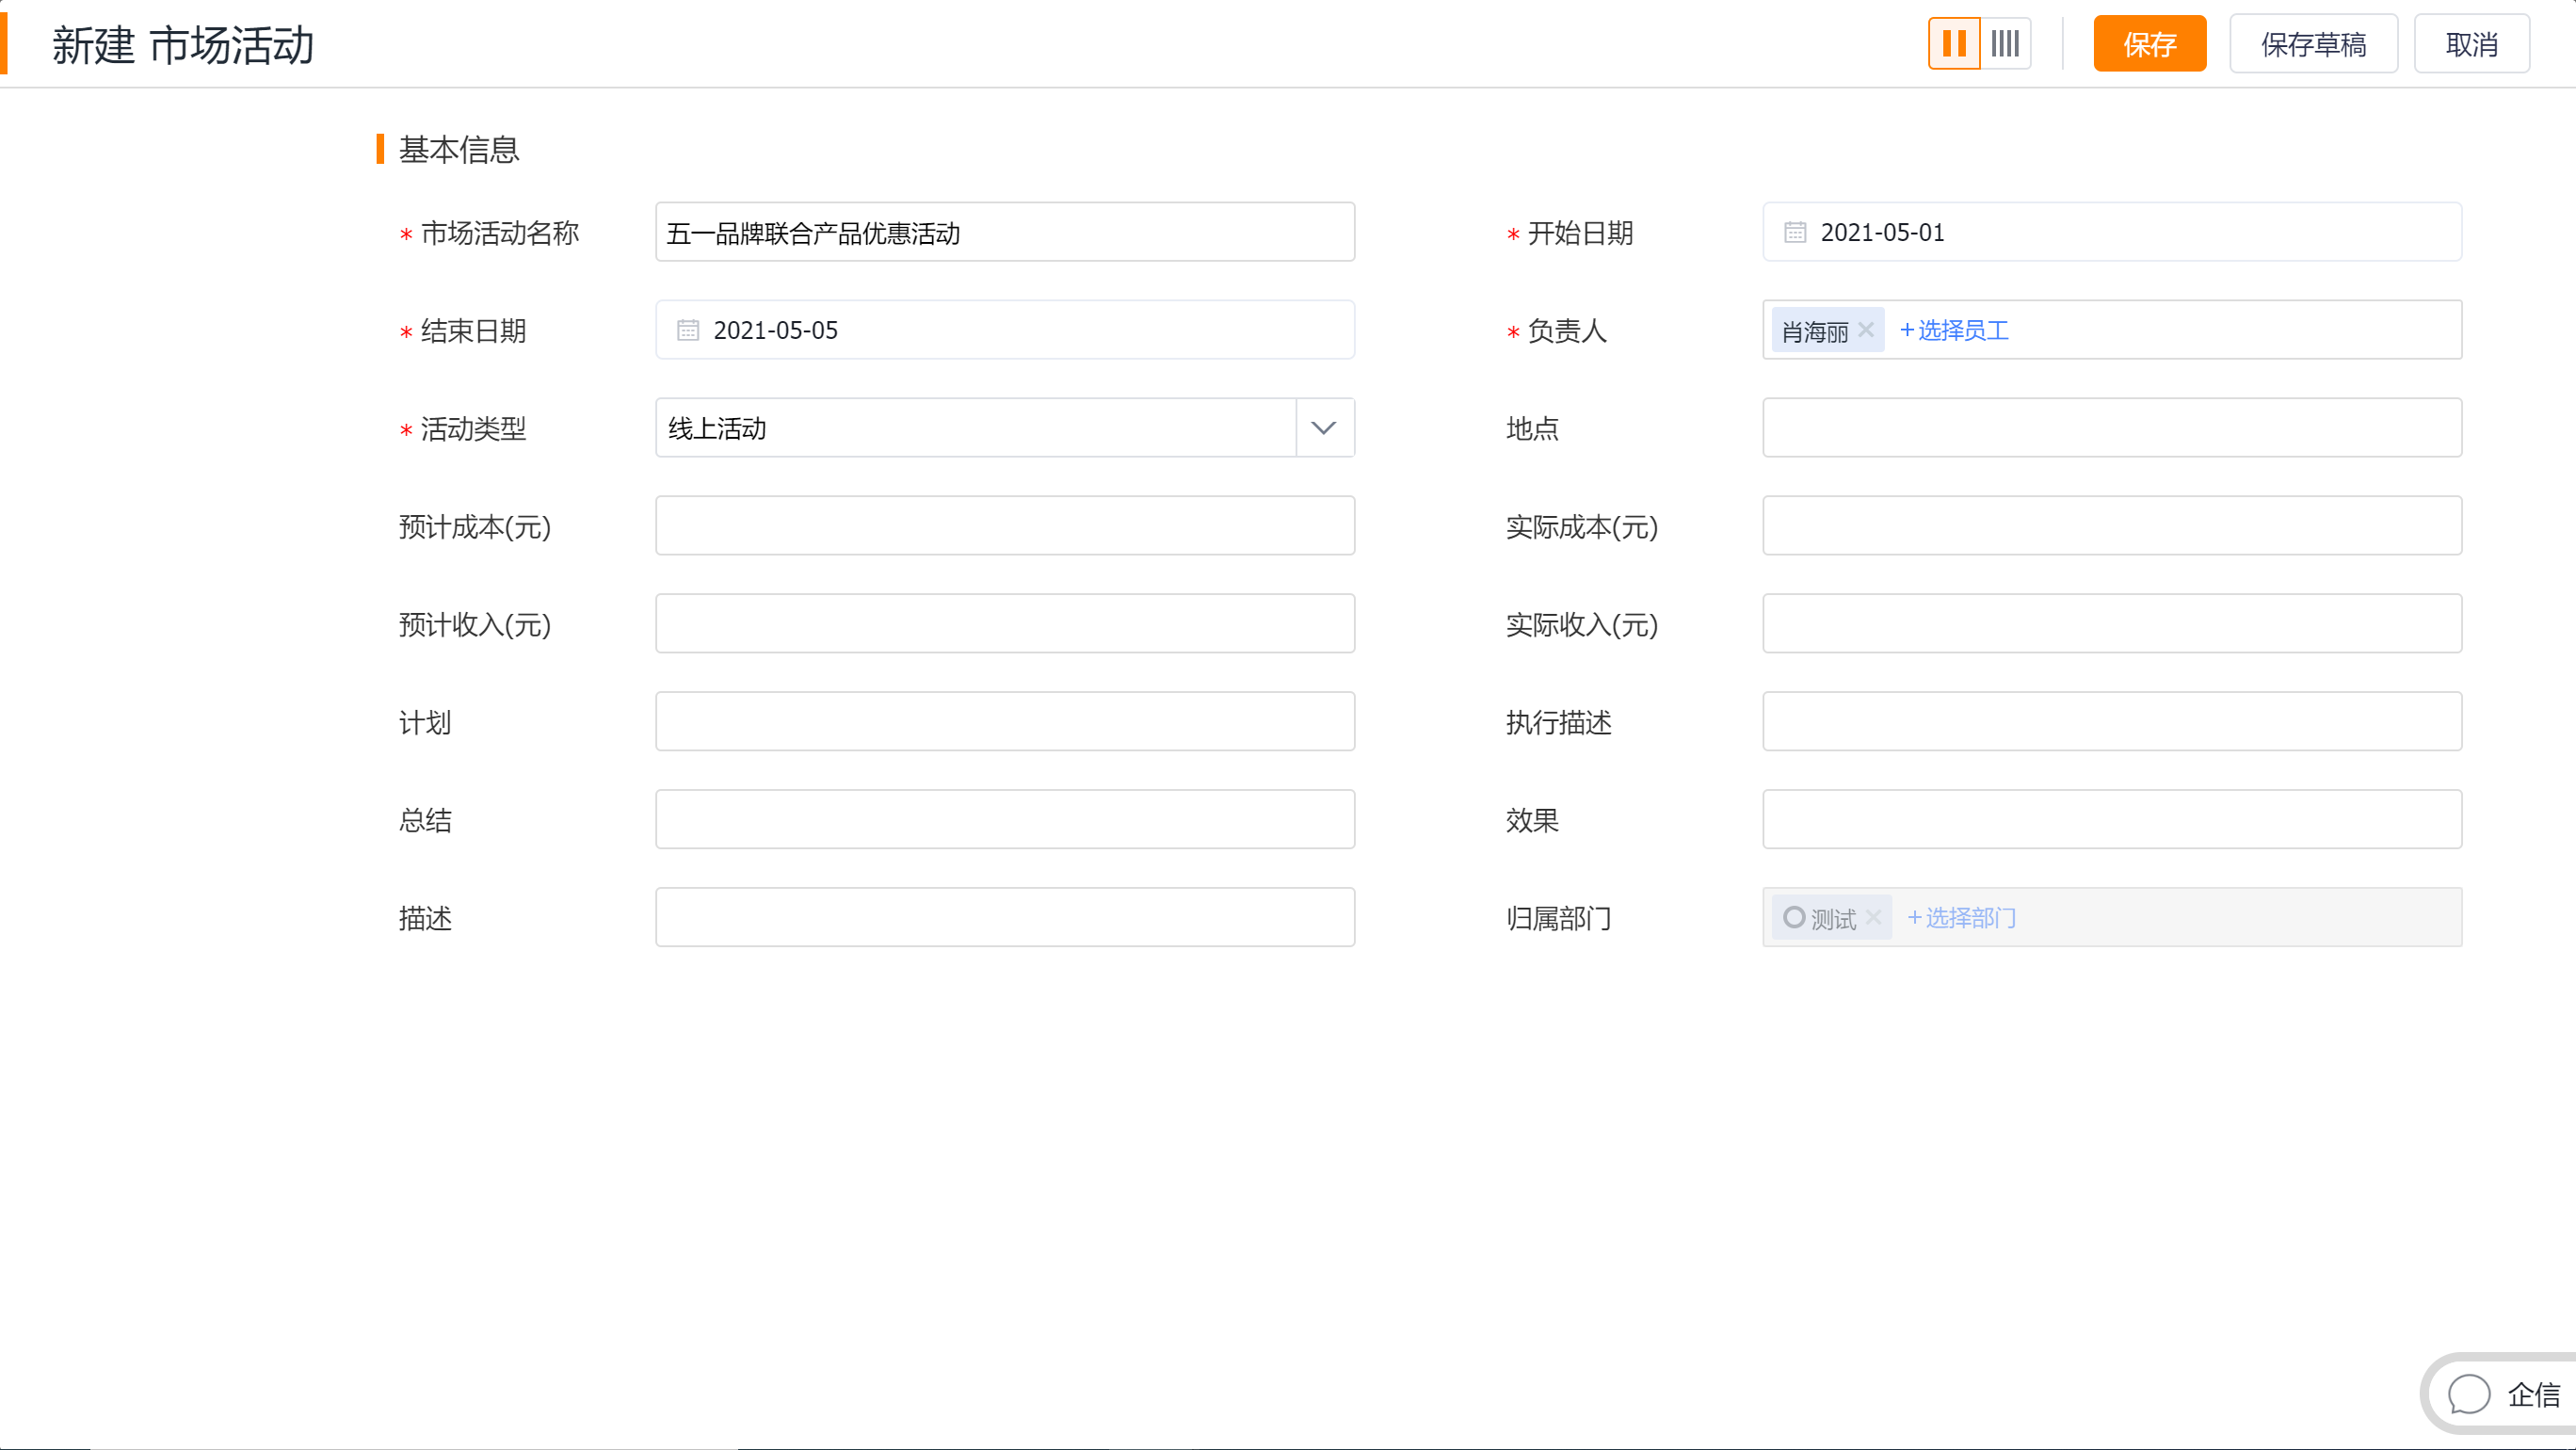Click the calendar icon in 结束日期
The image size is (2576, 1450).
pos(688,330)
